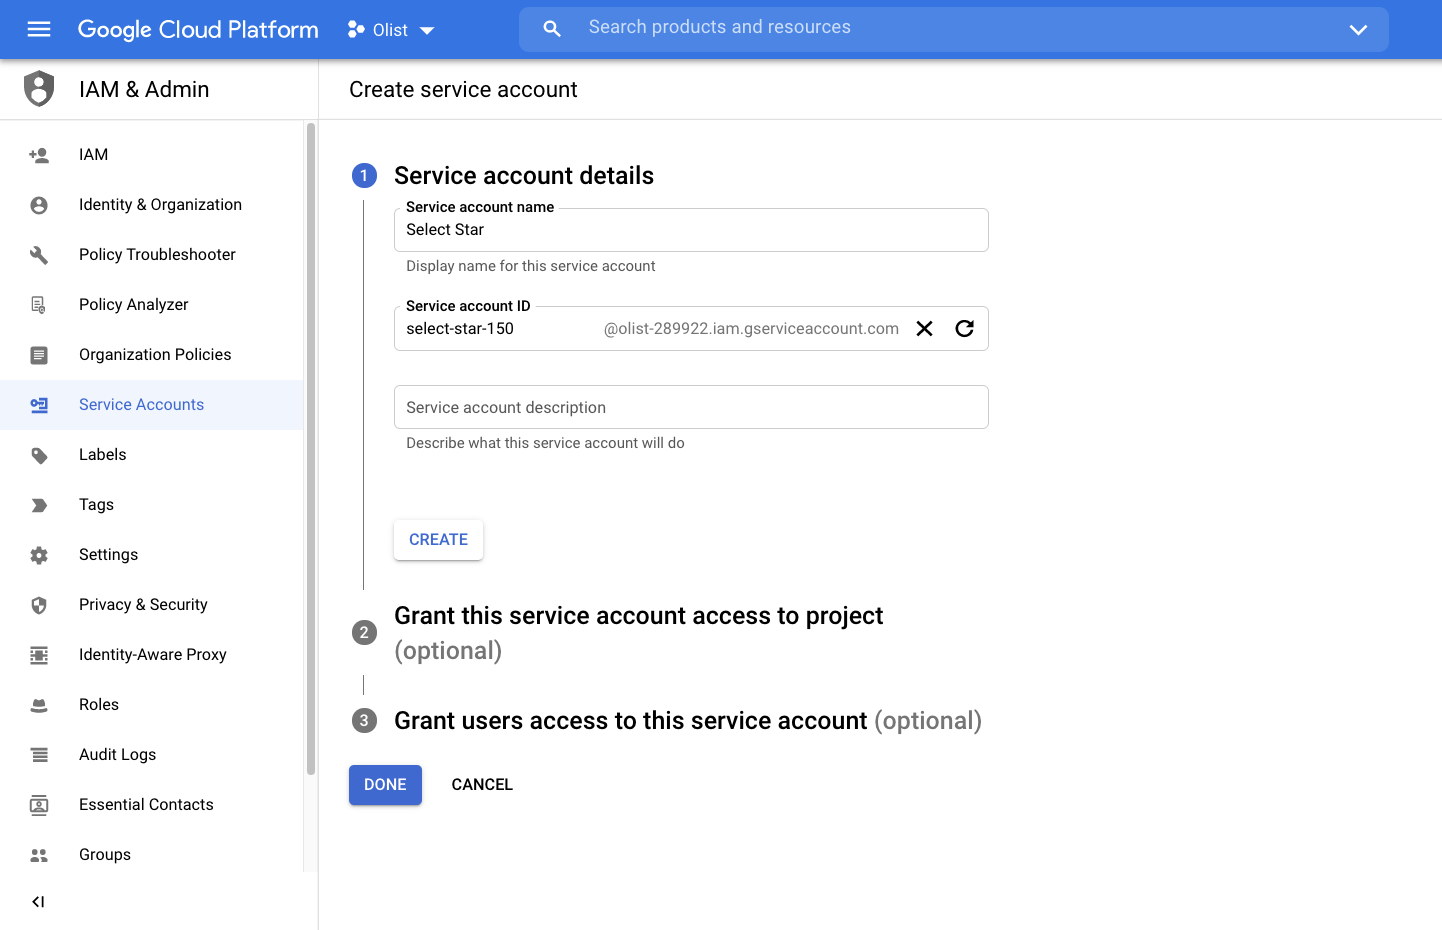Open Policy Troubleshooter page
Screen dimensions: 1442x930
tap(151, 255)
